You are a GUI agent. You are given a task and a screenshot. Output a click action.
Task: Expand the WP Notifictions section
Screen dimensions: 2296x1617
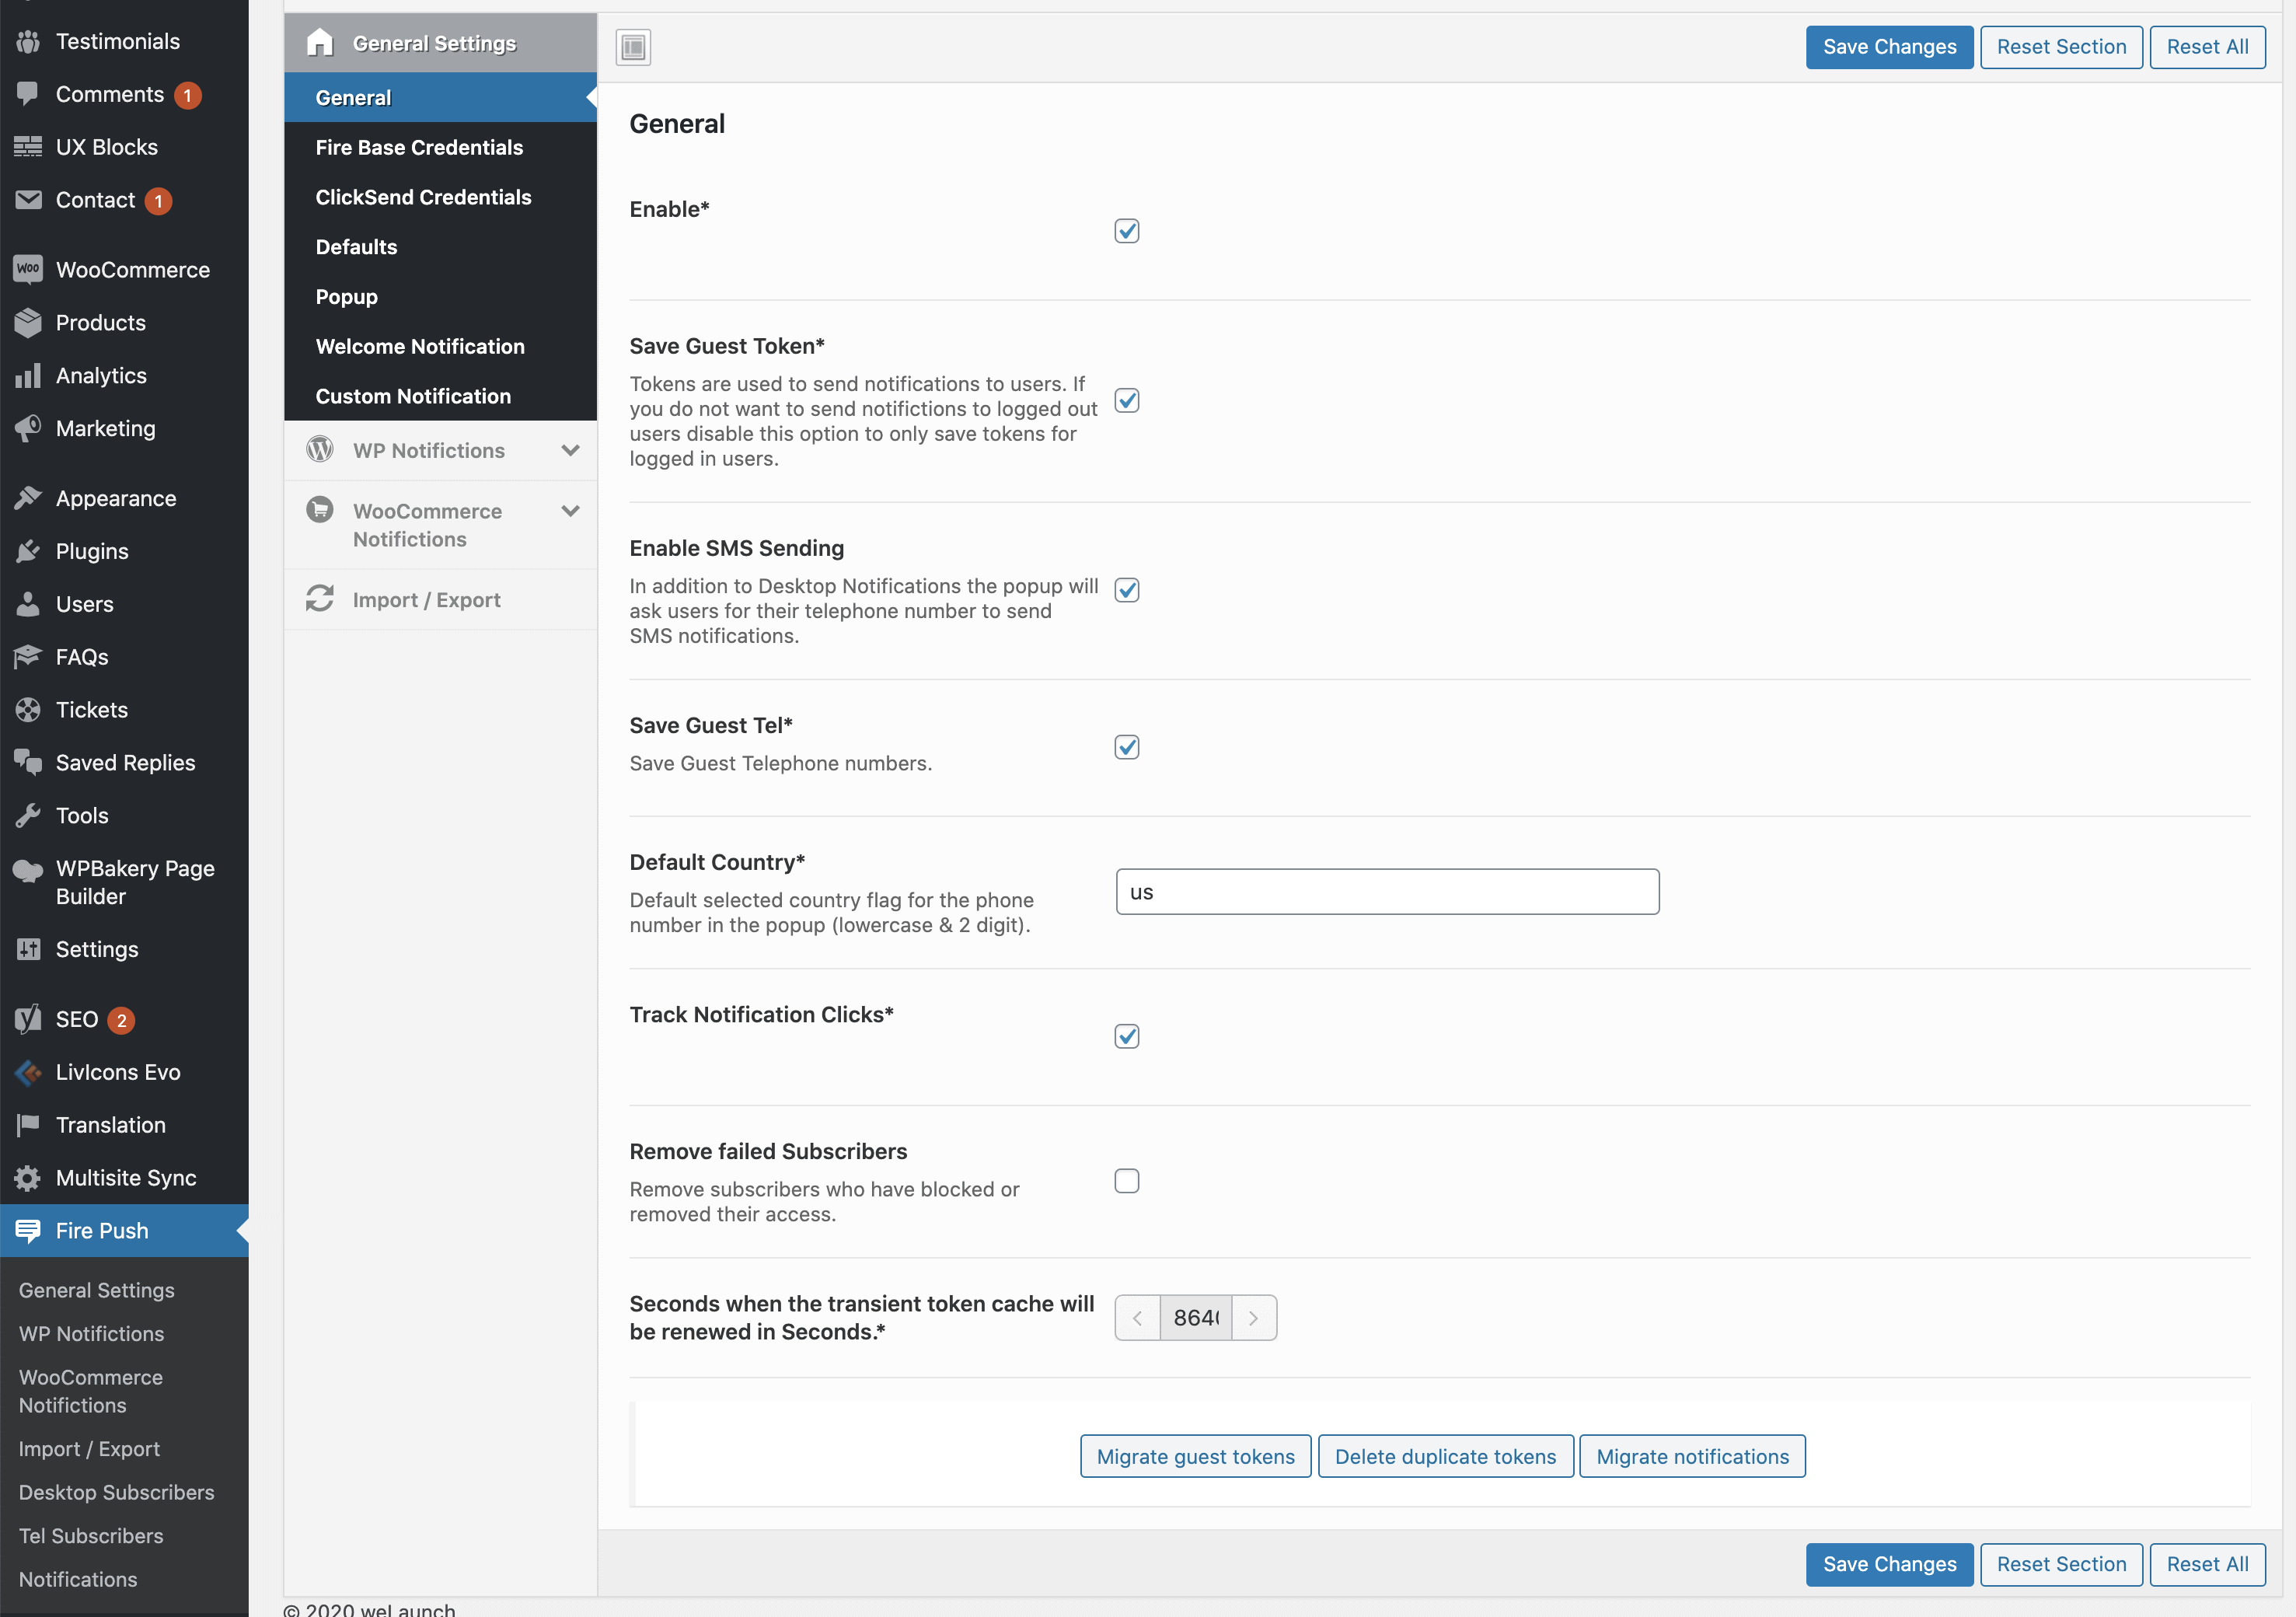pyautogui.click(x=570, y=450)
